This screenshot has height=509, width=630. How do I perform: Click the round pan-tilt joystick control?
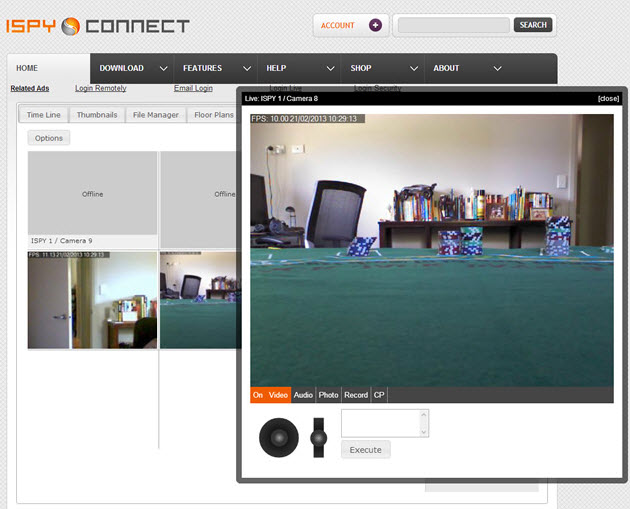(279, 437)
